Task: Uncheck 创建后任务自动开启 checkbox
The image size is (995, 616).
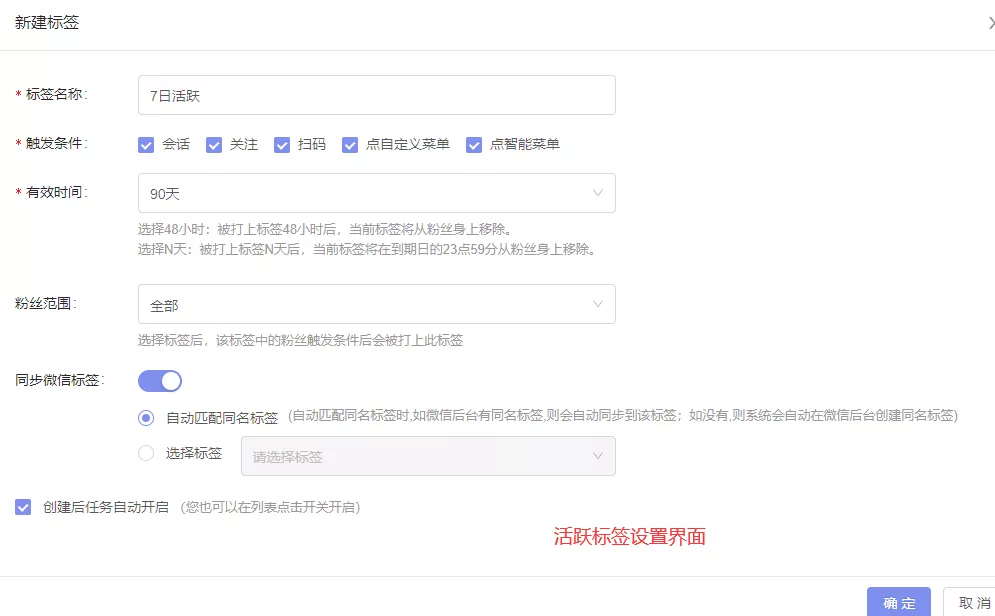Action: (x=23, y=507)
